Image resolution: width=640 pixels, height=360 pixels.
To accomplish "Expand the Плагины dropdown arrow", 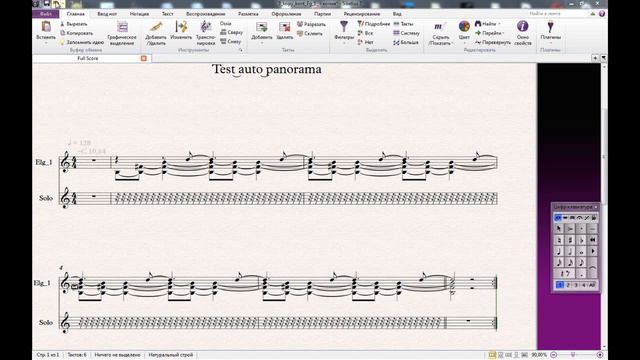I will coord(550,43).
